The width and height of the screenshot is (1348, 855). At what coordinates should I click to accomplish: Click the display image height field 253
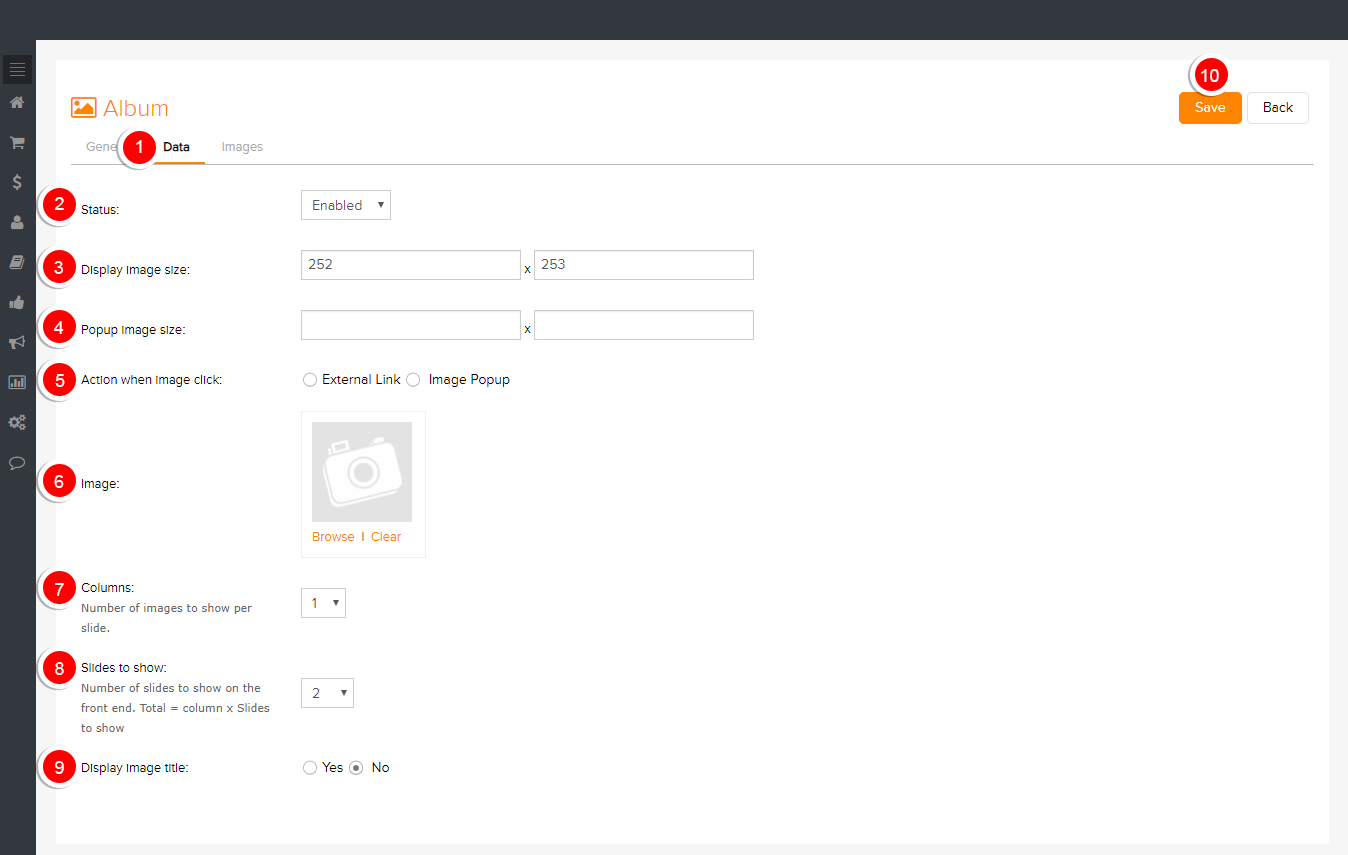click(644, 265)
